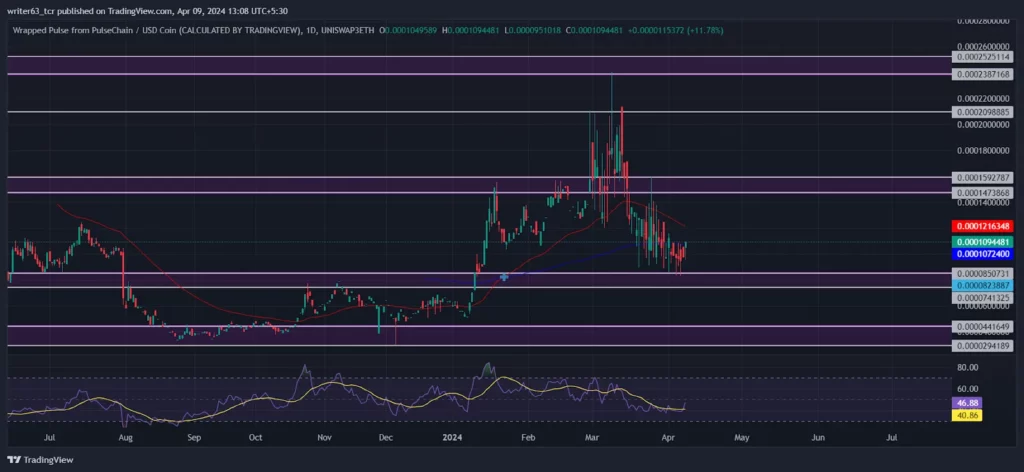This screenshot has width=1024, height=472.
Task: Select the 0.0000441649 price label
Action: coord(983,326)
